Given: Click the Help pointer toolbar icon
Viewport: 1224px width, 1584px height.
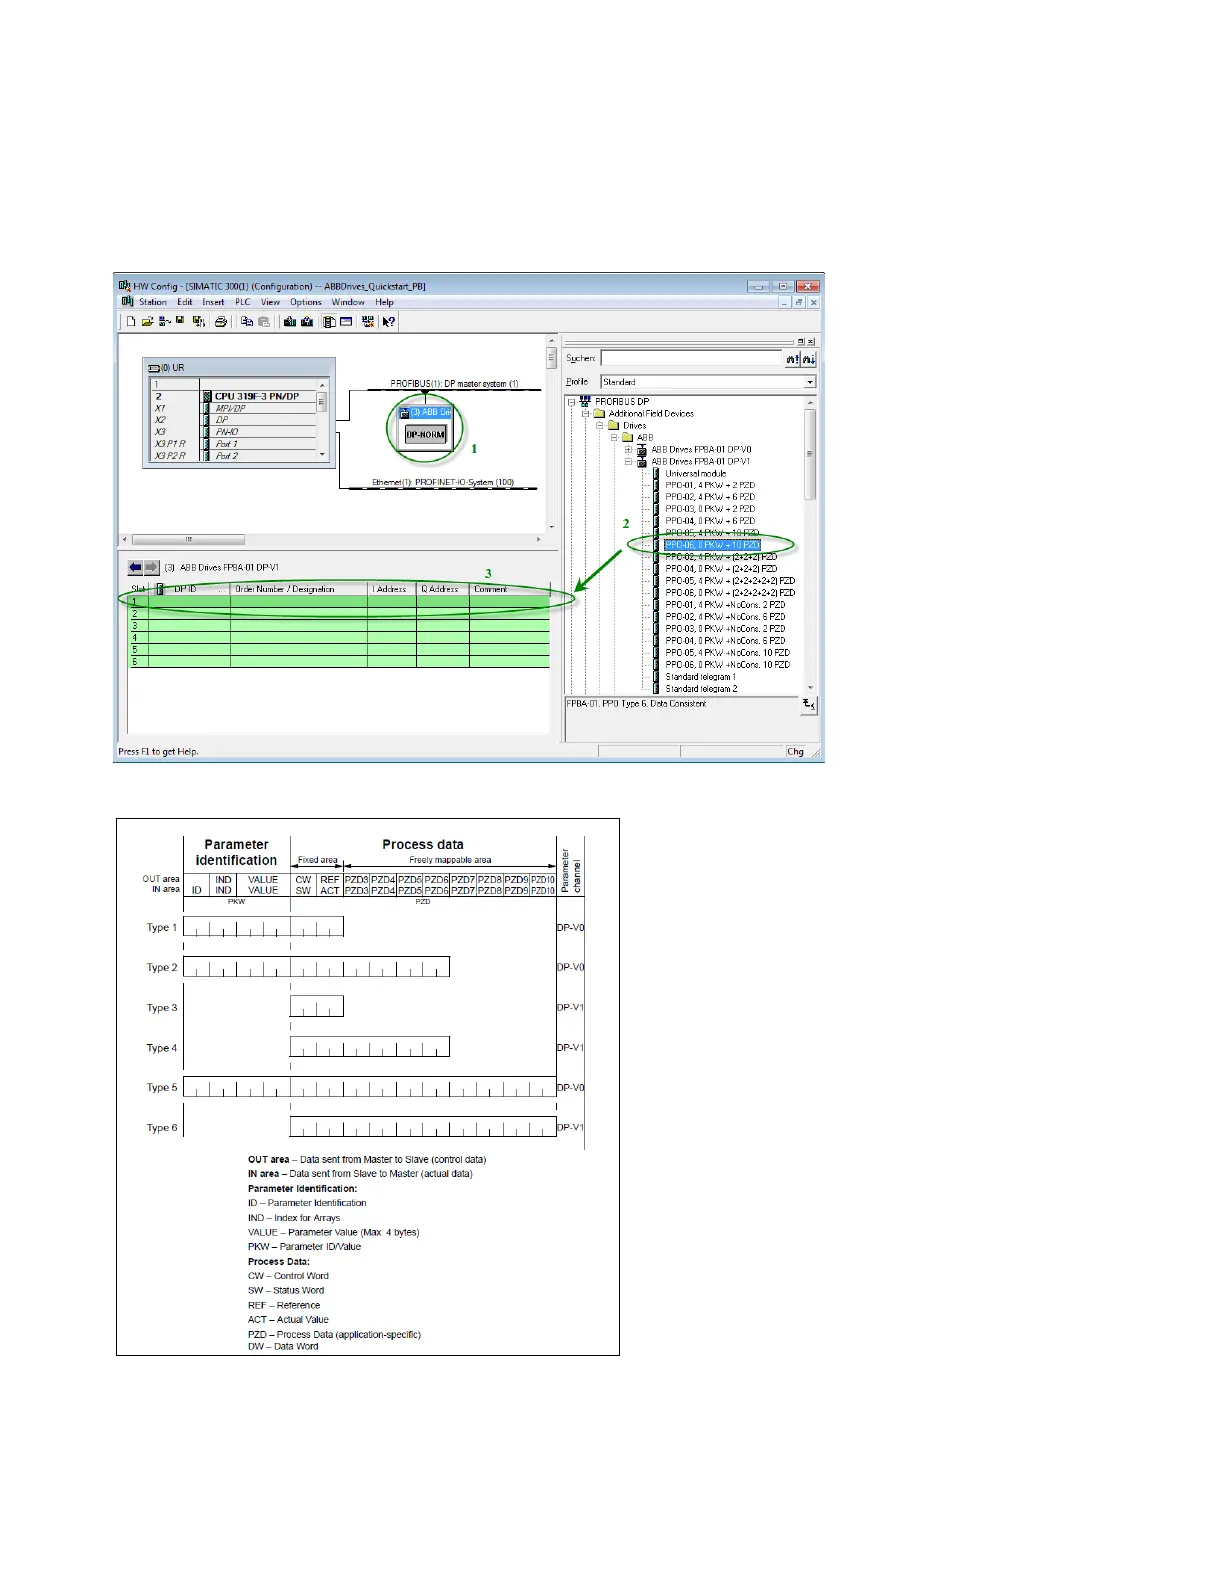Looking at the screenshot, I should pos(389,322).
